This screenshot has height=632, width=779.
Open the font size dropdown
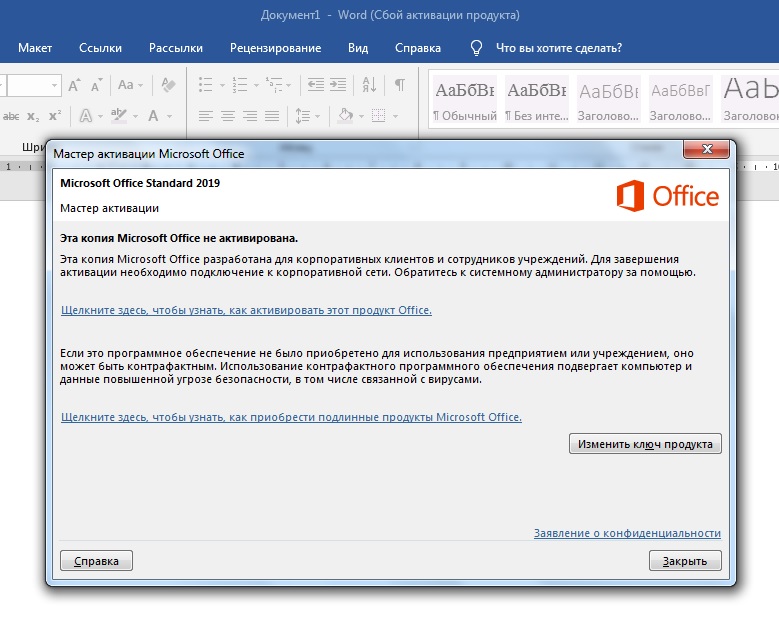55,85
